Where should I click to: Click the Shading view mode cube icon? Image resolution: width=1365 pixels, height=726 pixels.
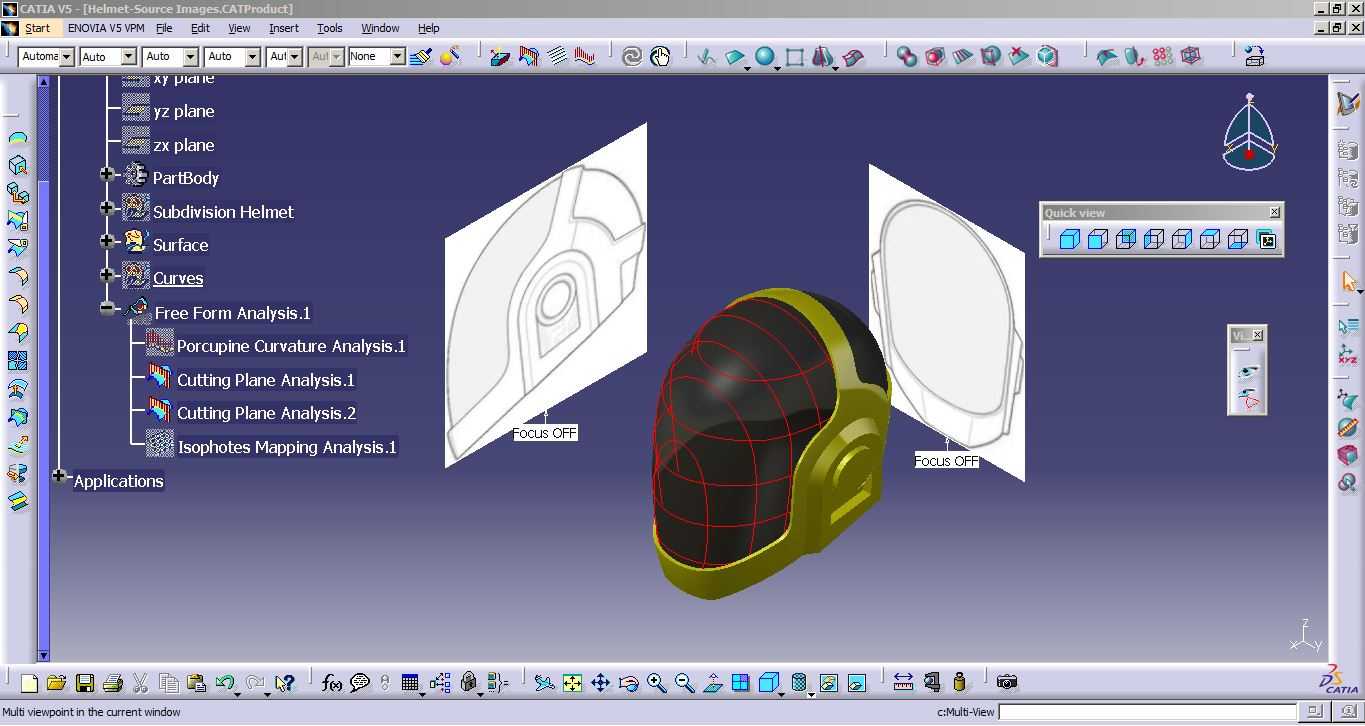tap(769, 683)
